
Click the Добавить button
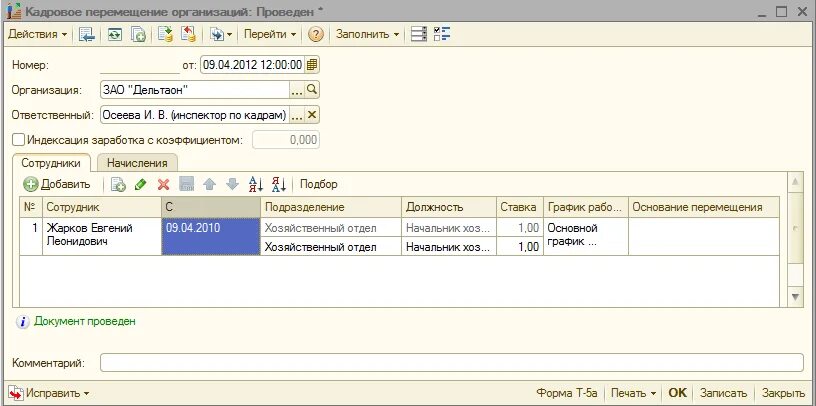[x=57, y=184]
